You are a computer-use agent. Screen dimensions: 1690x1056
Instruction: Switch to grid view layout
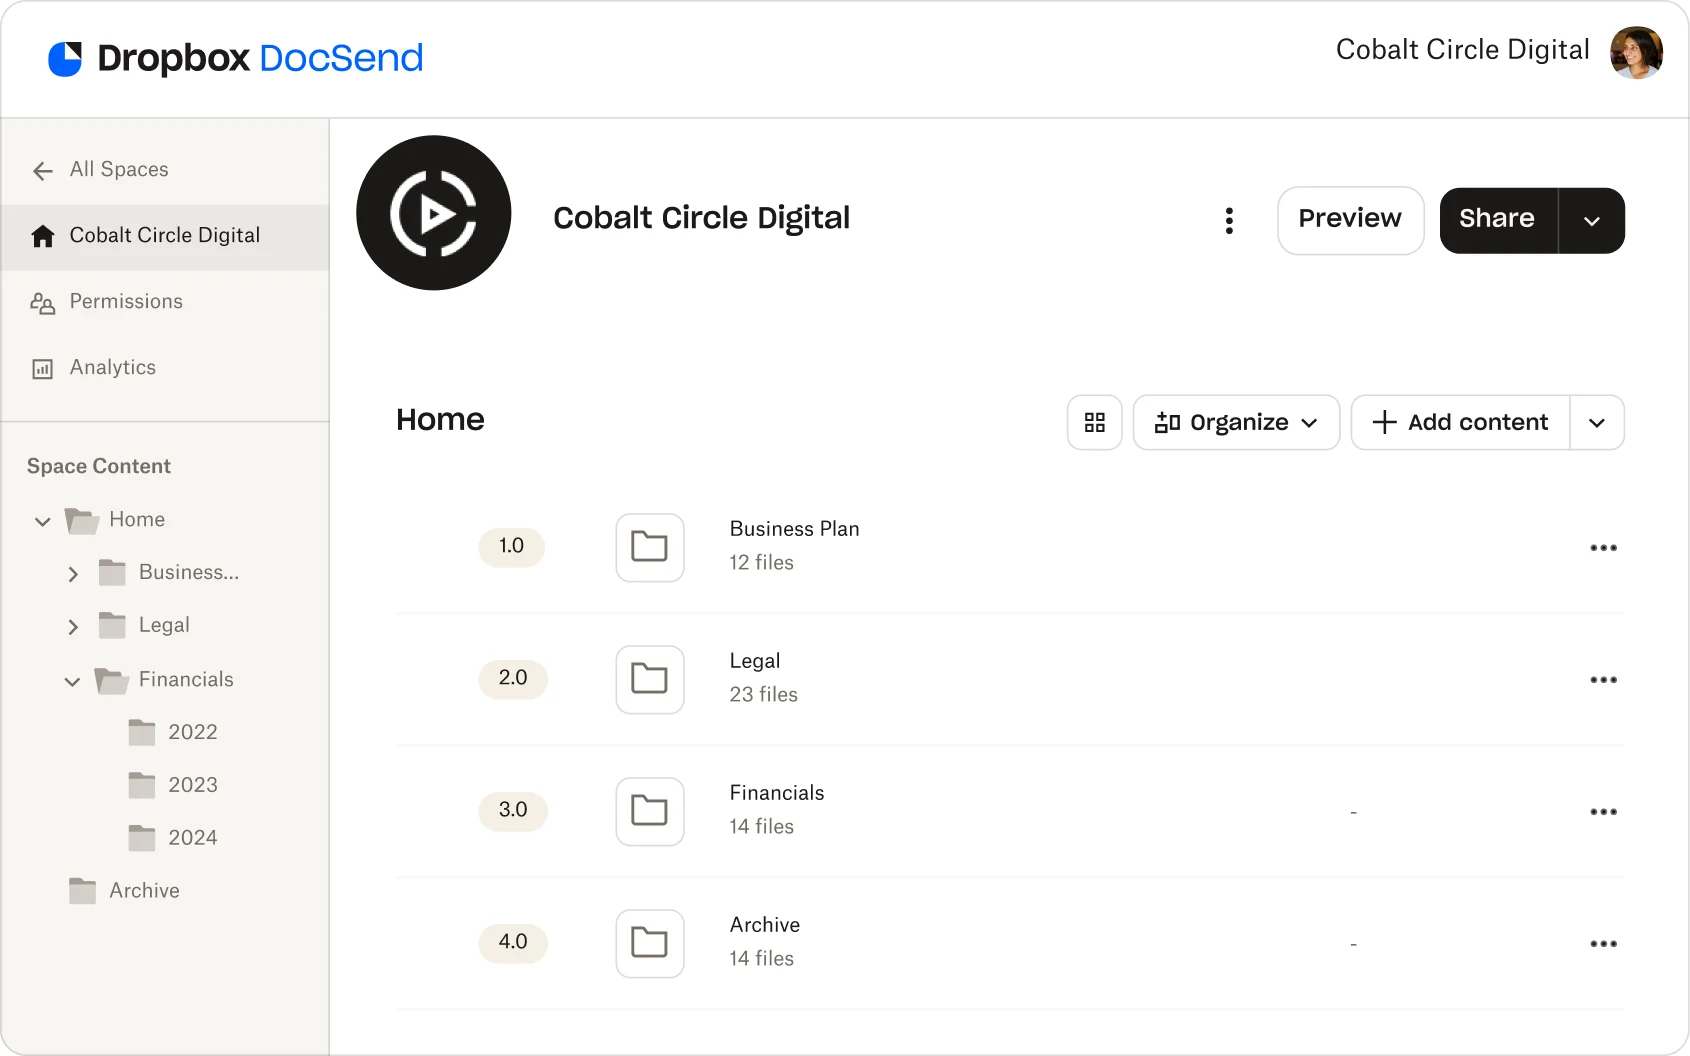(1095, 423)
